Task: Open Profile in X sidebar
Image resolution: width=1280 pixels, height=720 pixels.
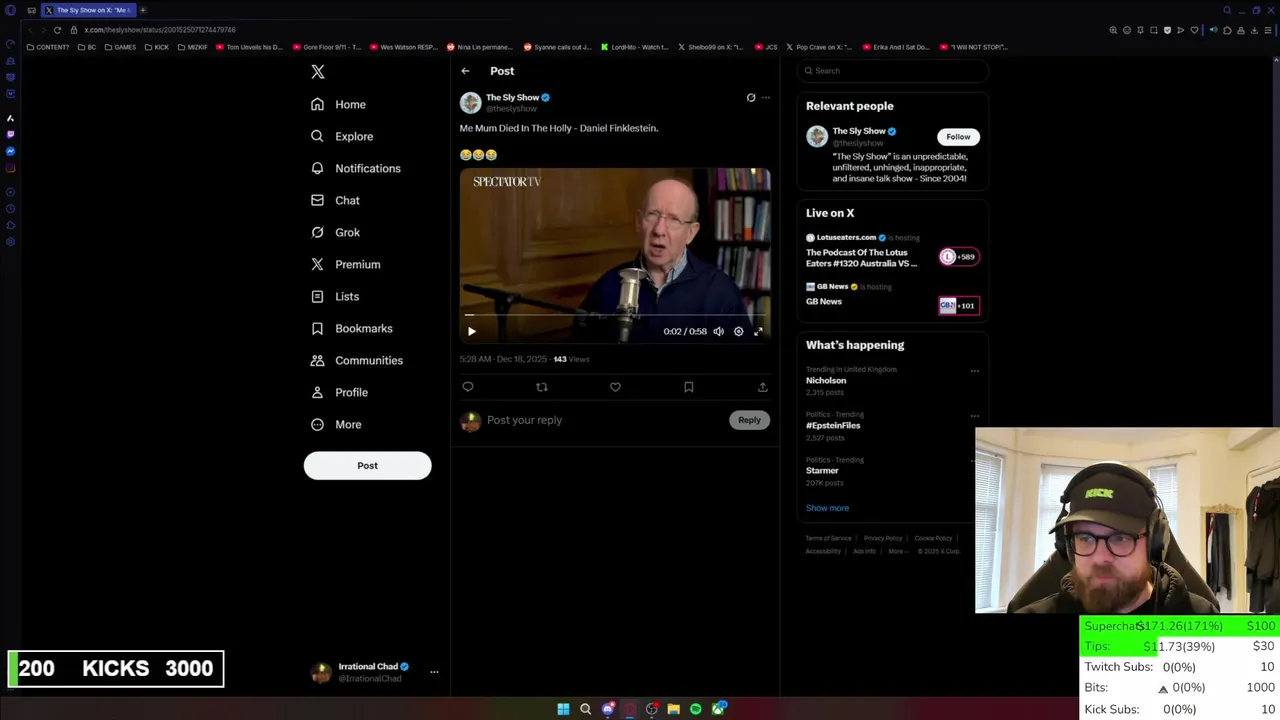Action: pyautogui.click(x=340, y=392)
